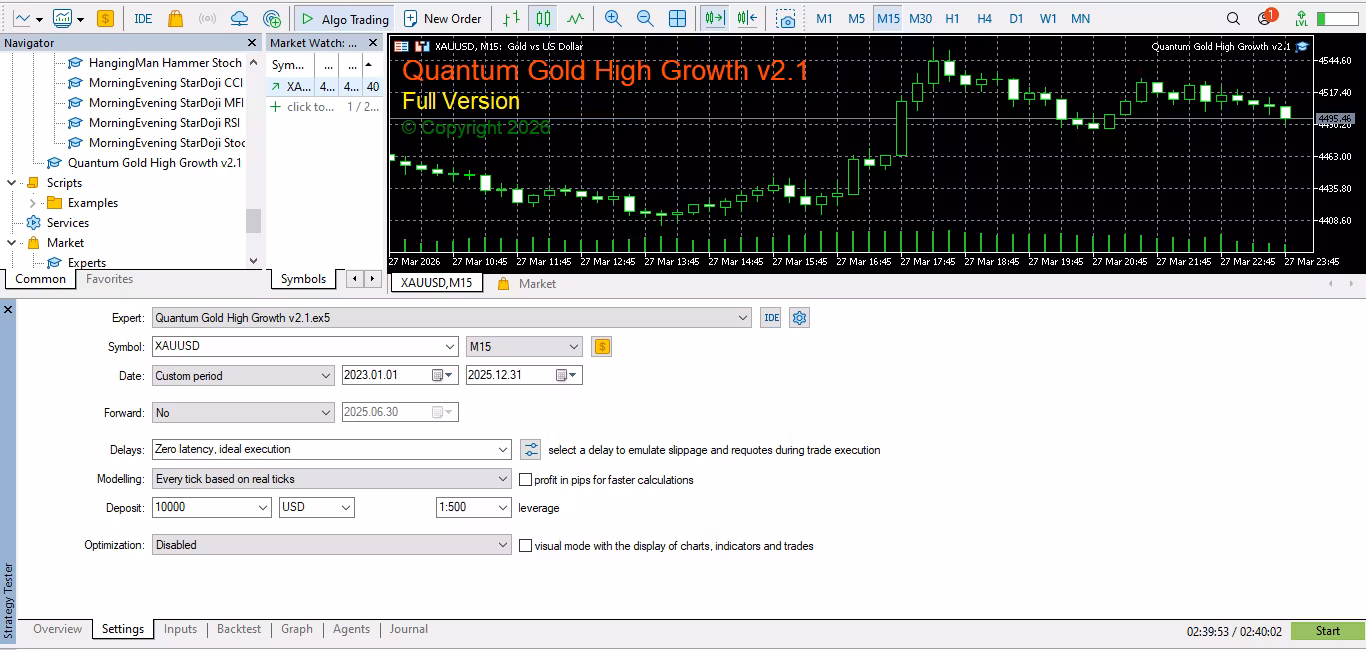The width and height of the screenshot is (1366, 650).
Task: Open the Favorites tab in Navigator
Action: click(x=109, y=279)
